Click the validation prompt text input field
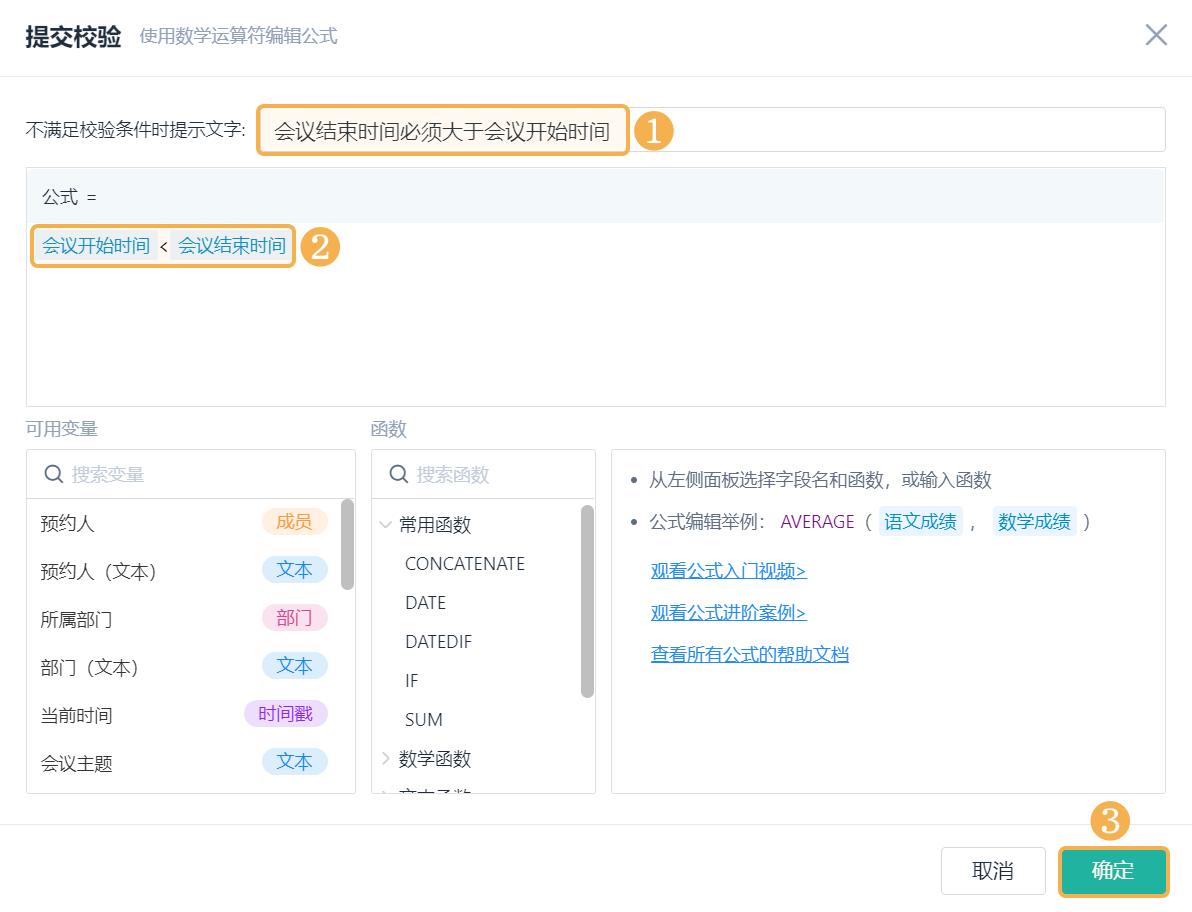 pos(443,129)
